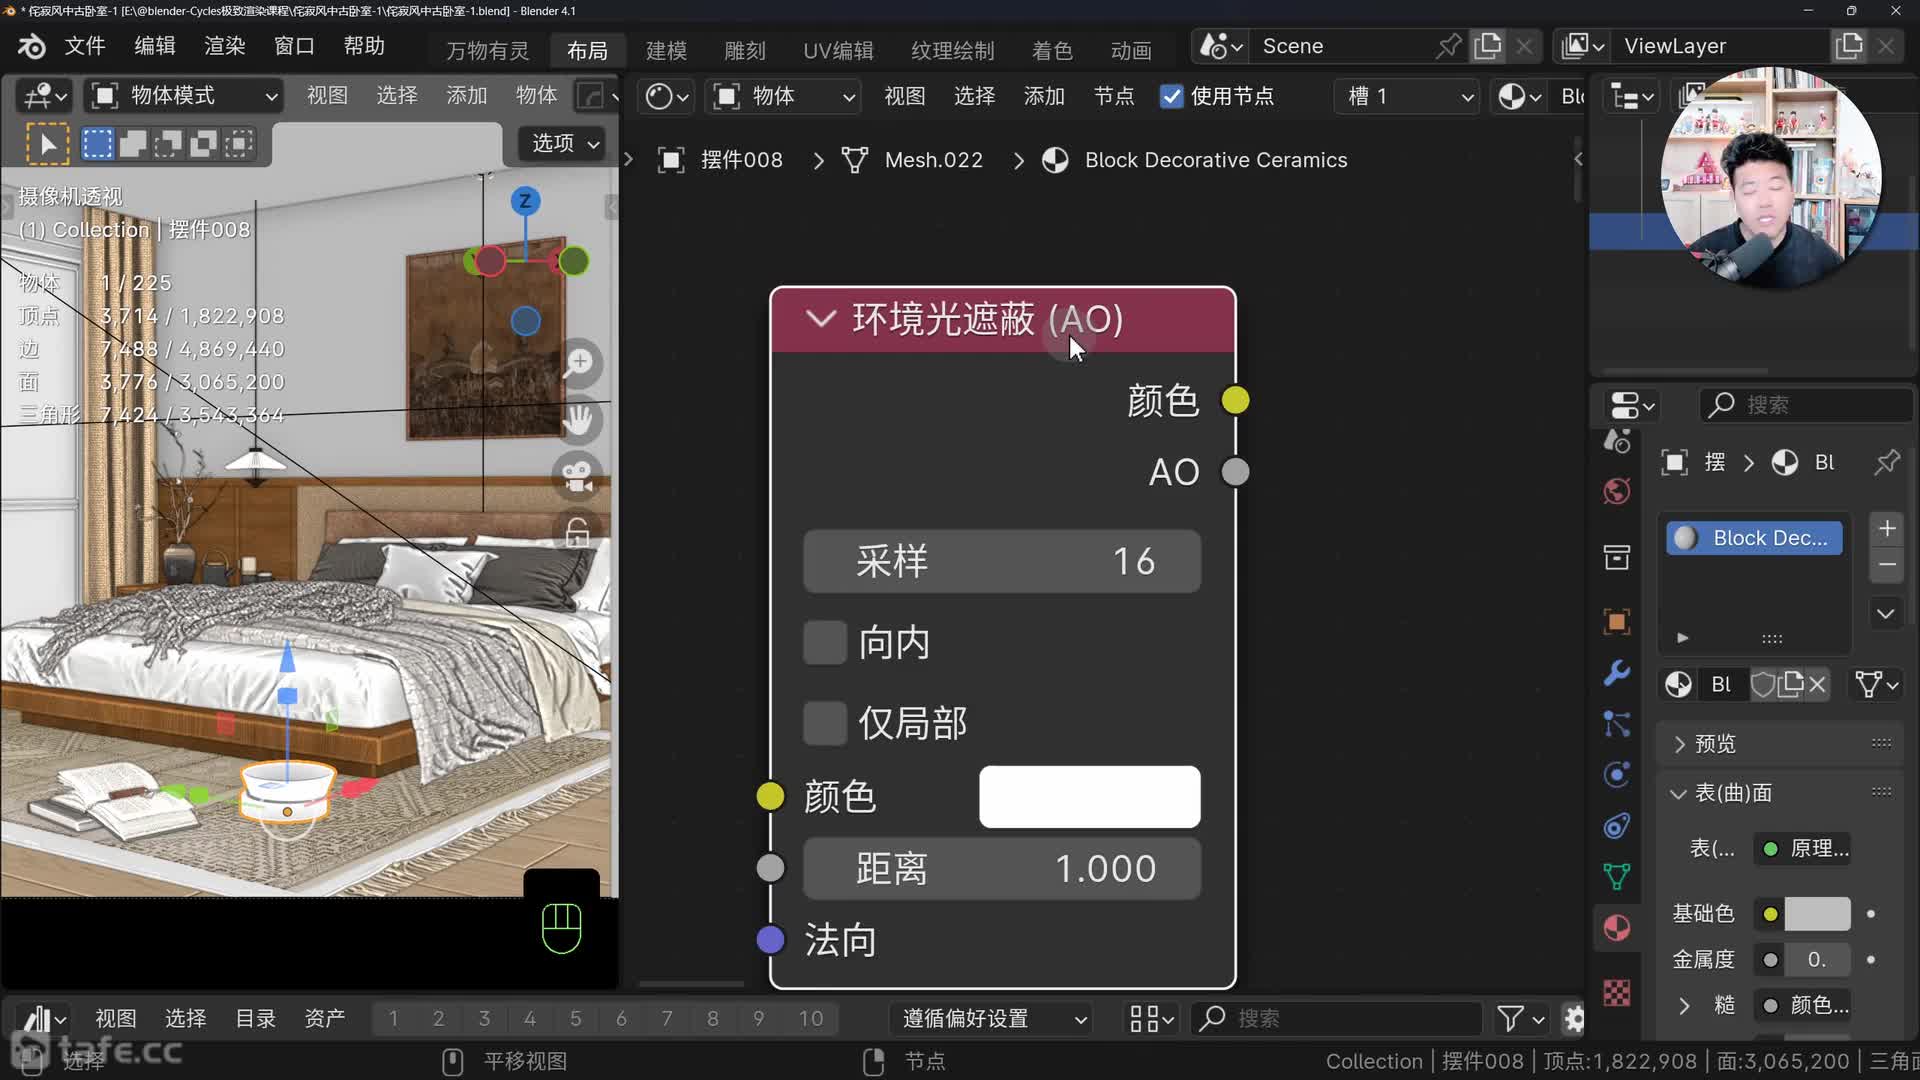Open the Object Data properties tab icon
1920x1080 pixels.
(x=1617, y=877)
